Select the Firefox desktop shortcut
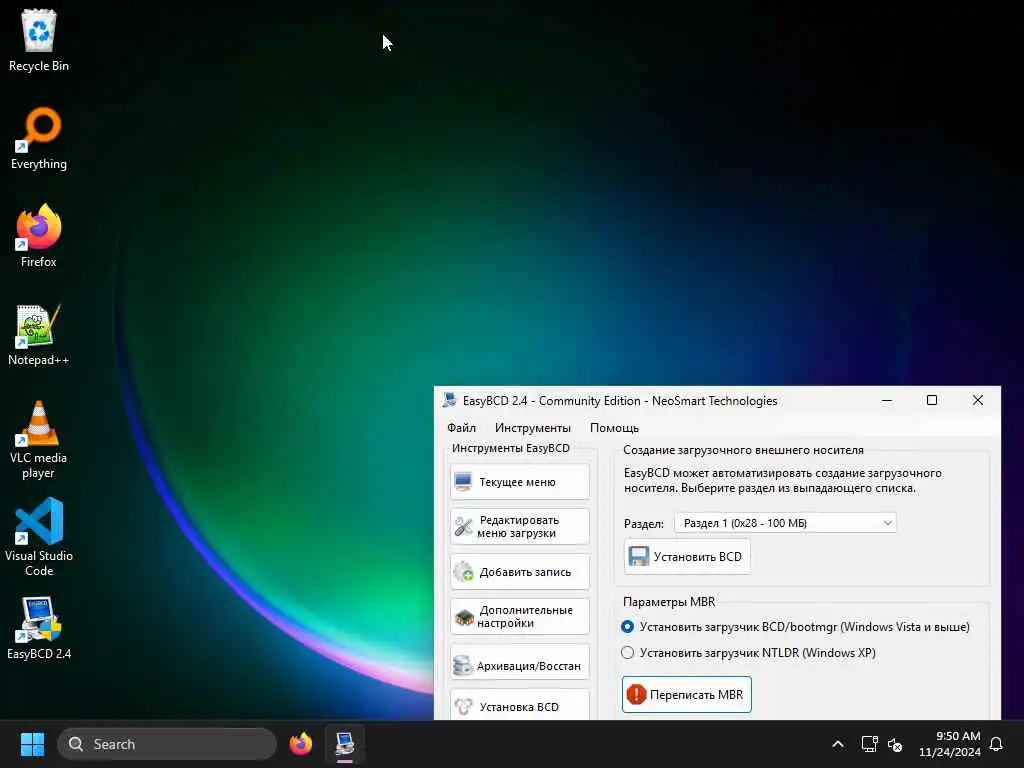This screenshot has width=1024, height=768. click(39, 236)
